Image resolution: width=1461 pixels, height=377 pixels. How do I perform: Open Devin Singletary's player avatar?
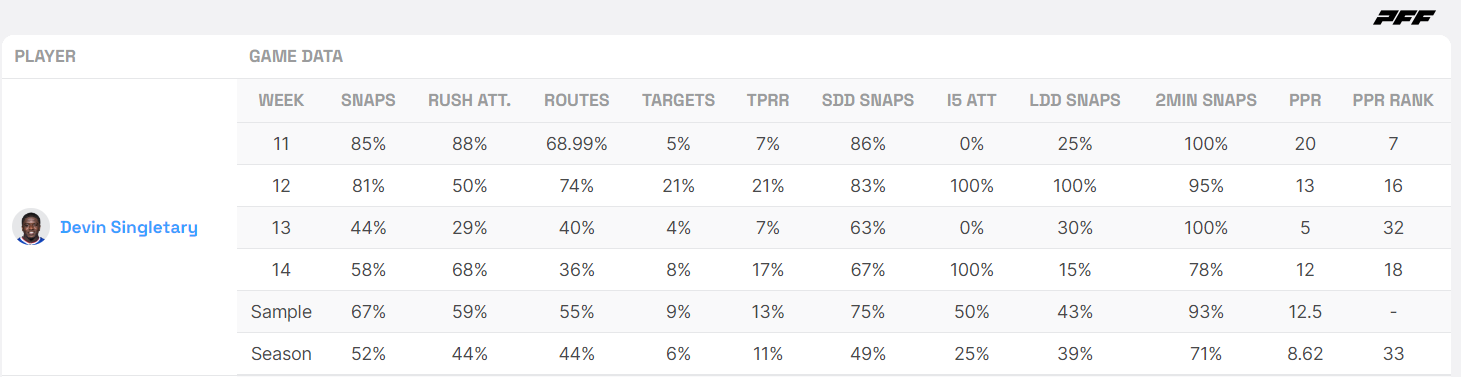[x=31, y=227]
